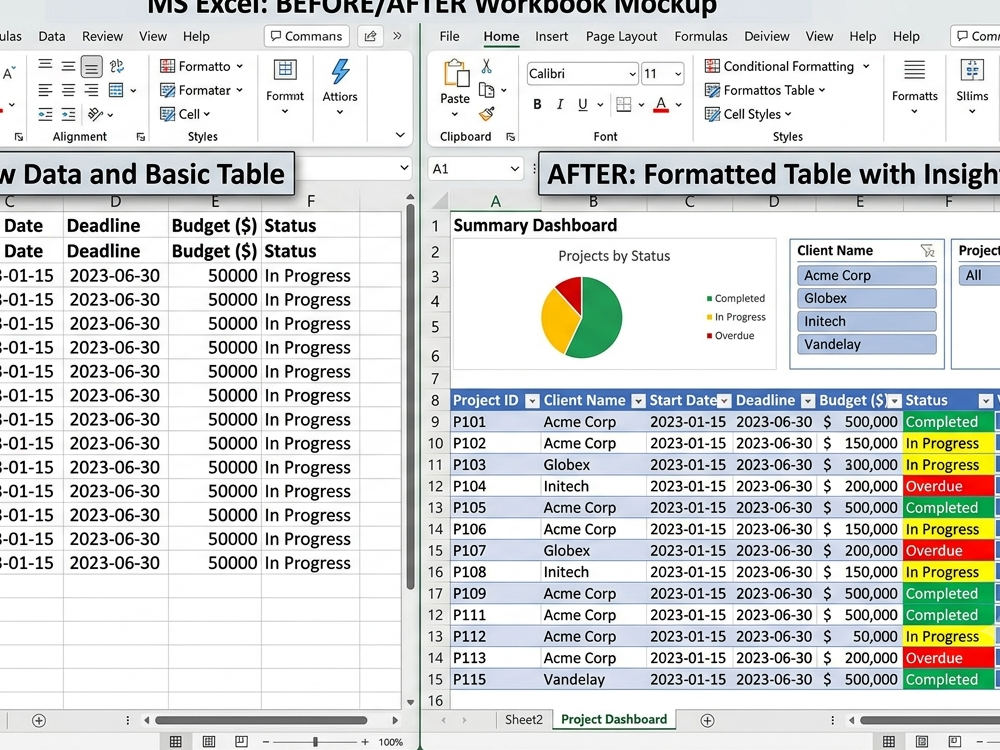1000x750 pixels.
Task: Click the Cut scissors icon
Action: tap(487, 66)
